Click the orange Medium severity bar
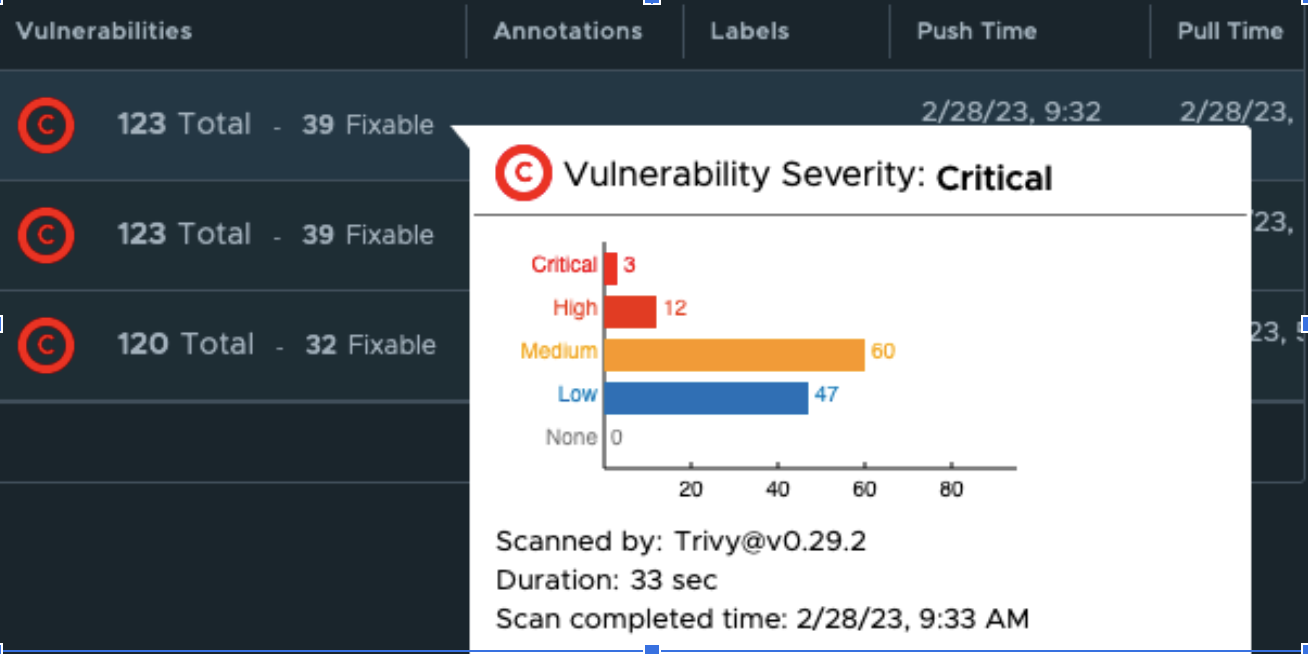The width and height of the screenshot is (1308, 654). click(734, 353)
